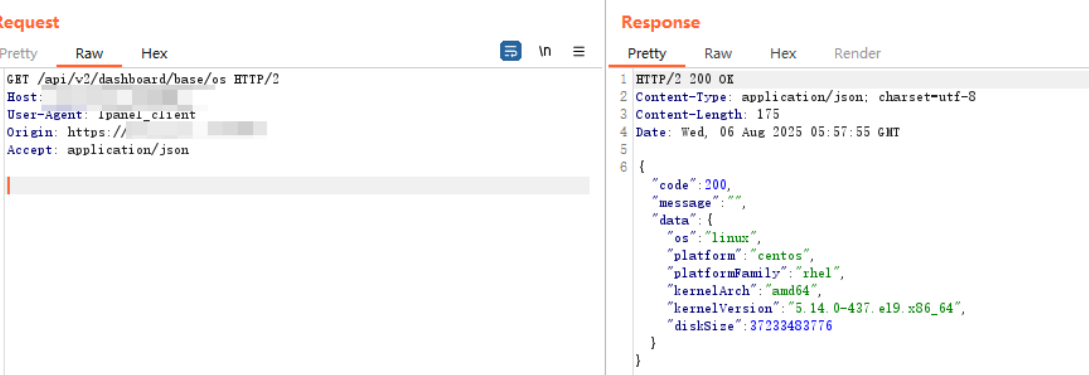Open the Request Hex tab

(x=154, y=53)
